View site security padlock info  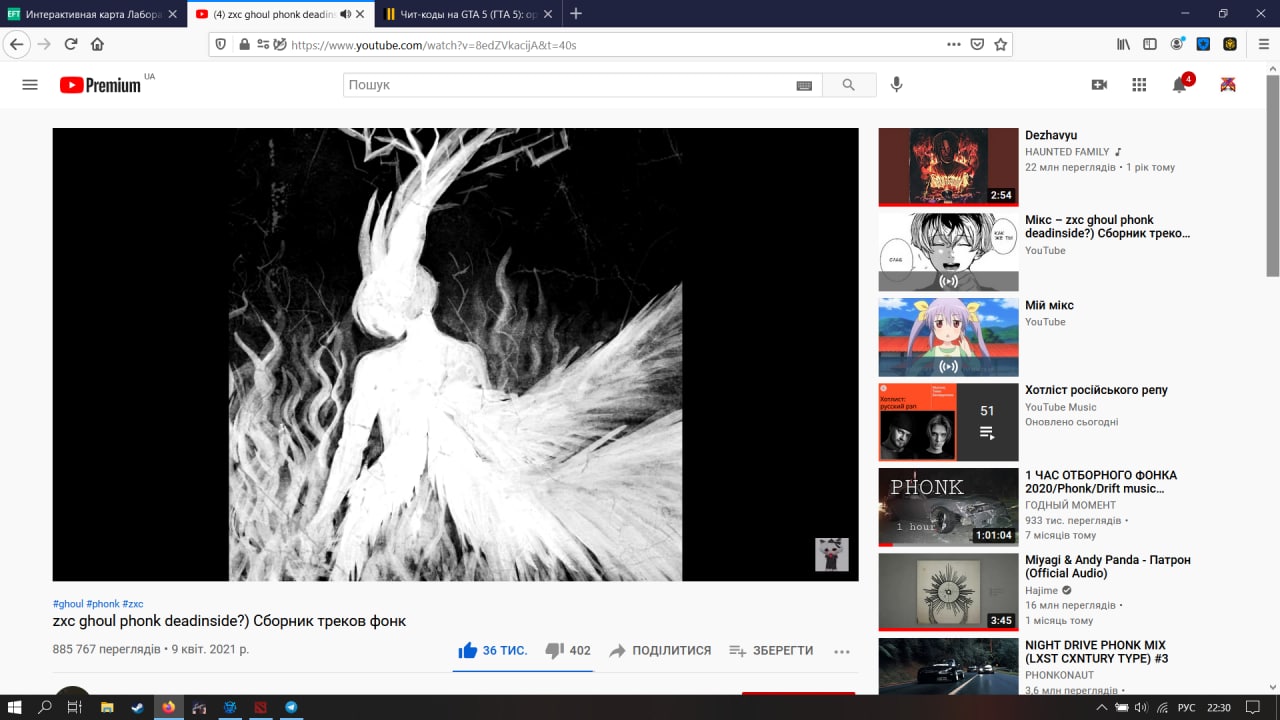point(243,44)
